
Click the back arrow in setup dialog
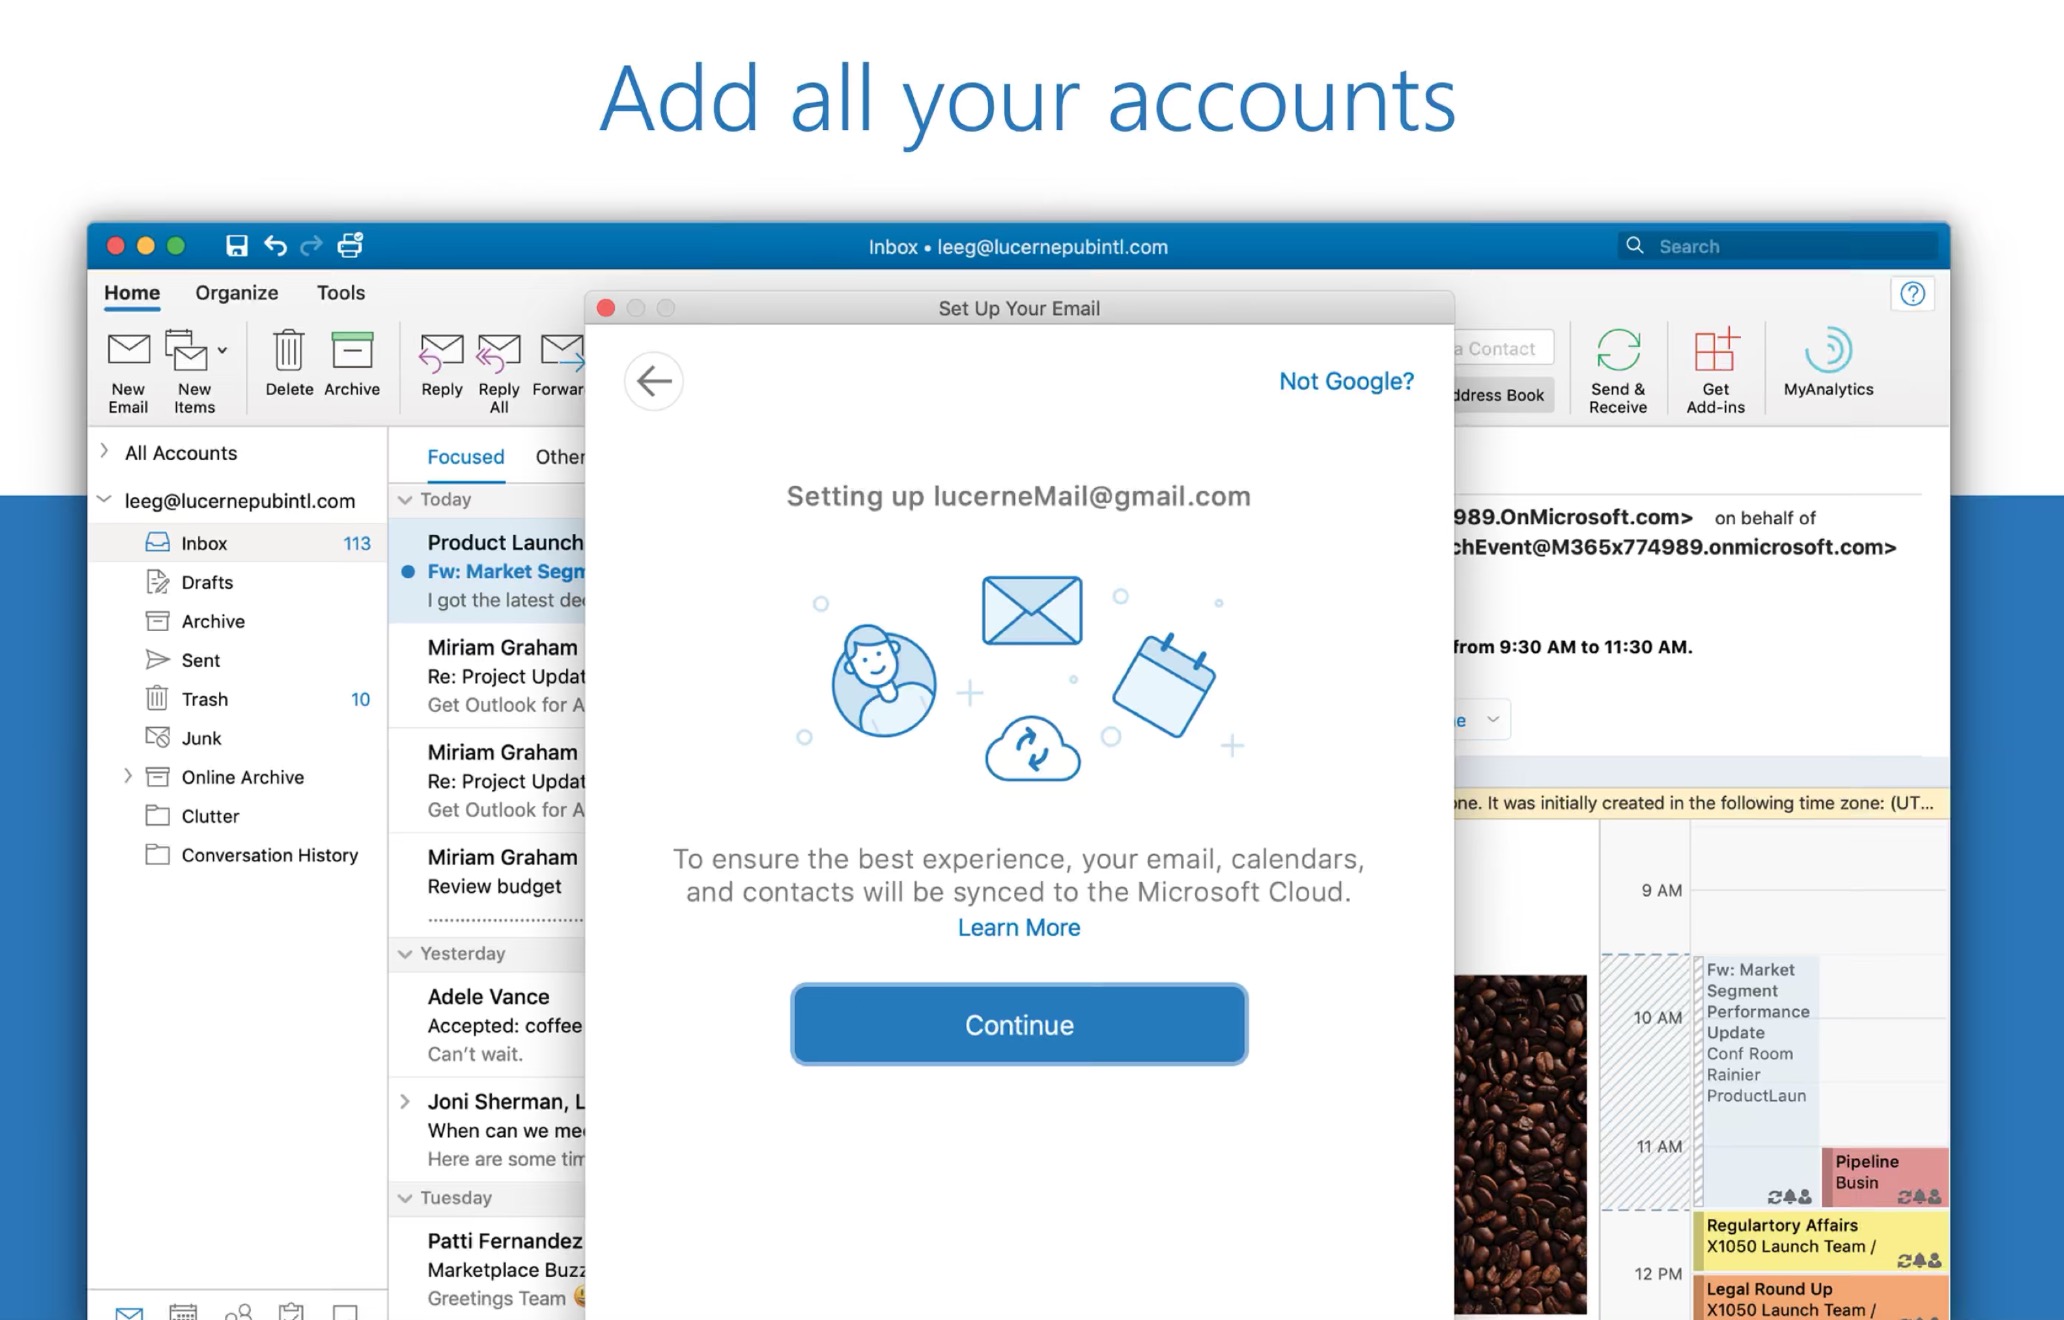(x=654, y=381)
